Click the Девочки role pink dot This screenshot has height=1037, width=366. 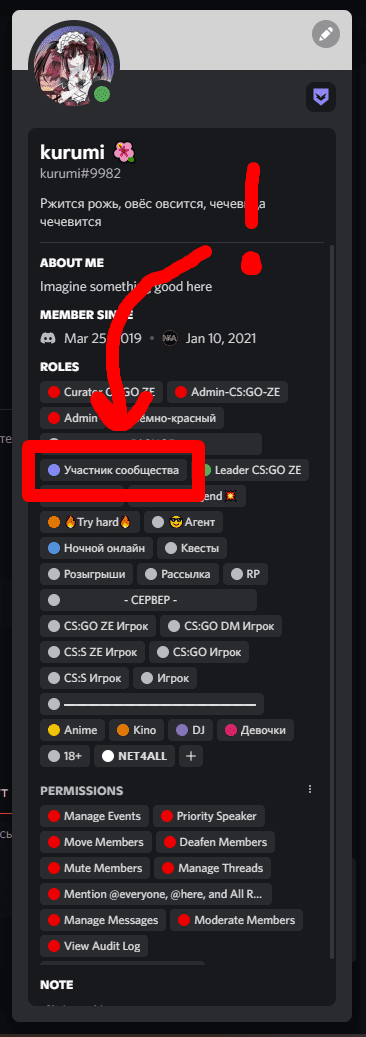click(x=231, y=730)
